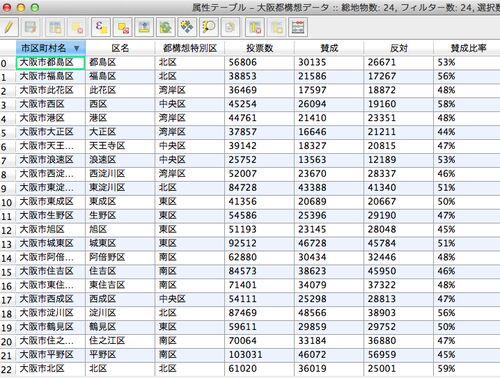500x378 pixels.
Task: Click the 西淀川区 cell
Action: click(x=120, y=174)
